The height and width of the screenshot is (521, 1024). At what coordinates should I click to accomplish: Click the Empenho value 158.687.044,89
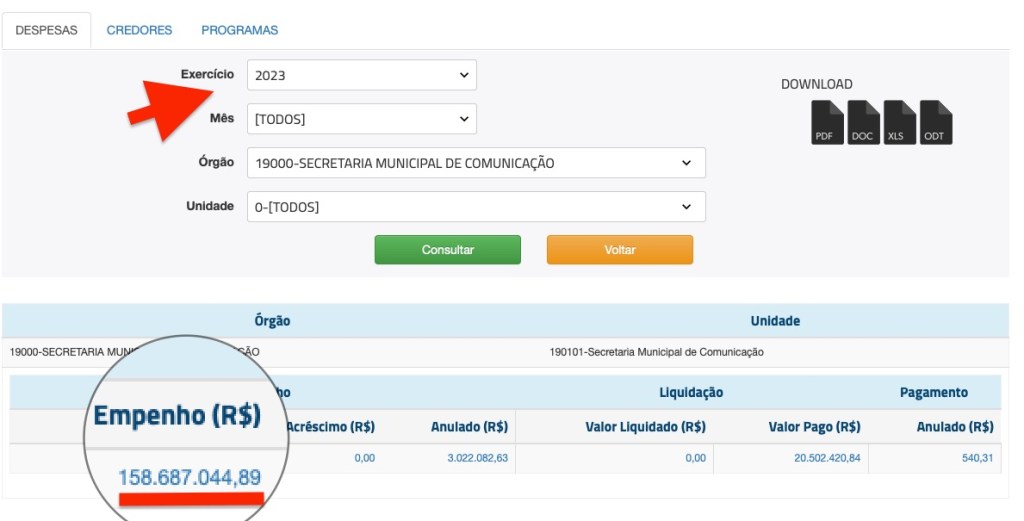click(x=189, y=477)
